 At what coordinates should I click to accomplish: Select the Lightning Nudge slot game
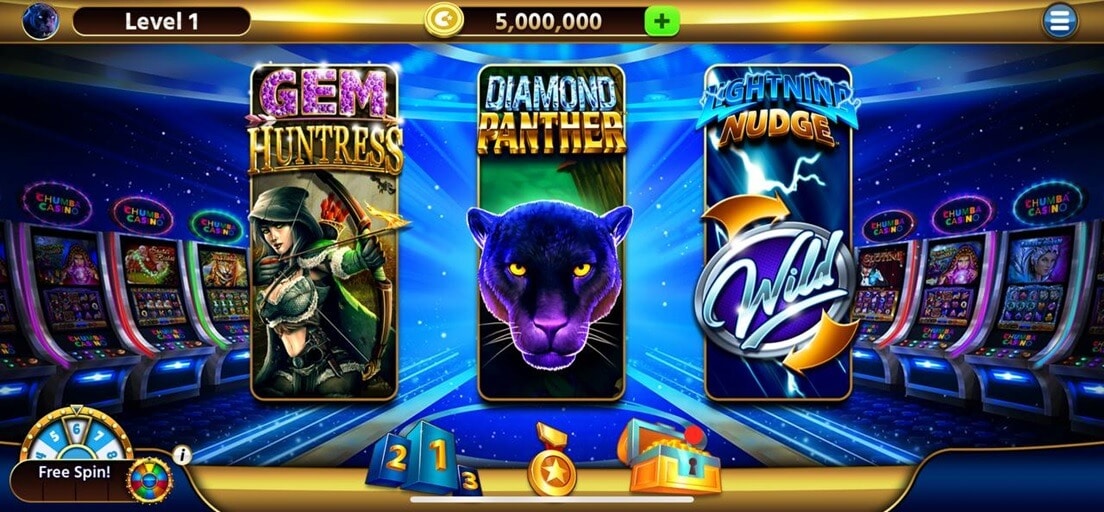(778, 232)
